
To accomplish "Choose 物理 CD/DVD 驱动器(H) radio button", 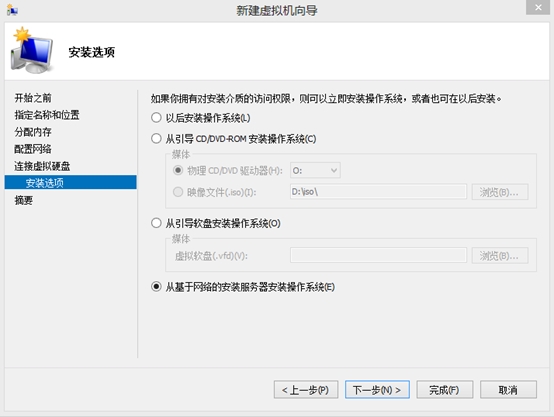I will click(x=178, y=170).
